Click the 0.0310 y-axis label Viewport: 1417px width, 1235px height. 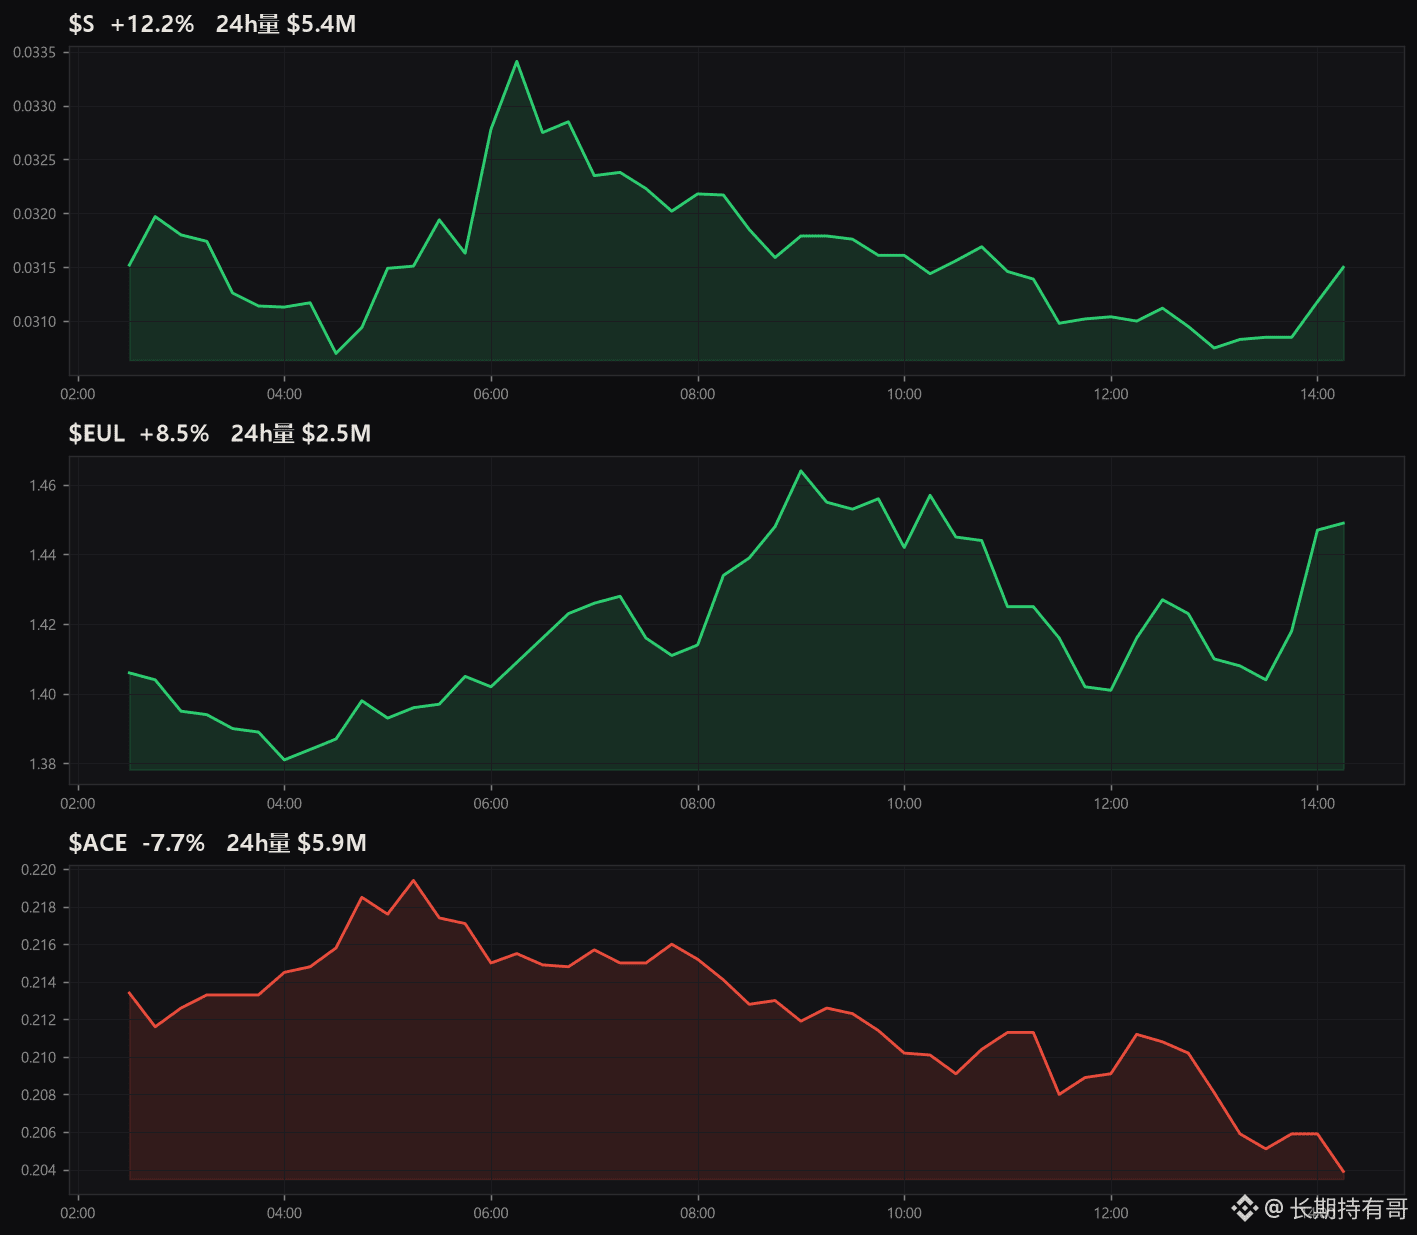tap(34, 321)
